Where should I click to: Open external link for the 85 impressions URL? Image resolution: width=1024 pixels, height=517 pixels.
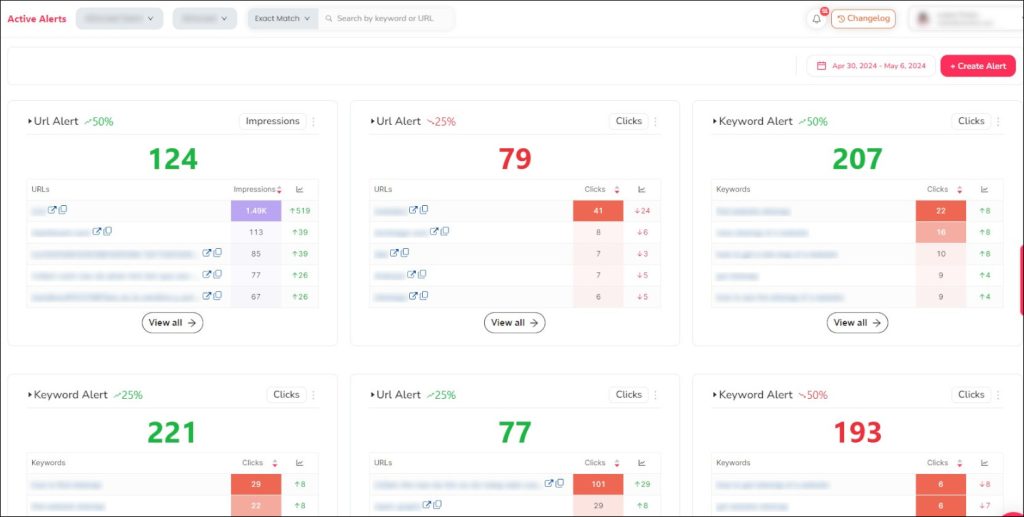[x=206, y=253]
